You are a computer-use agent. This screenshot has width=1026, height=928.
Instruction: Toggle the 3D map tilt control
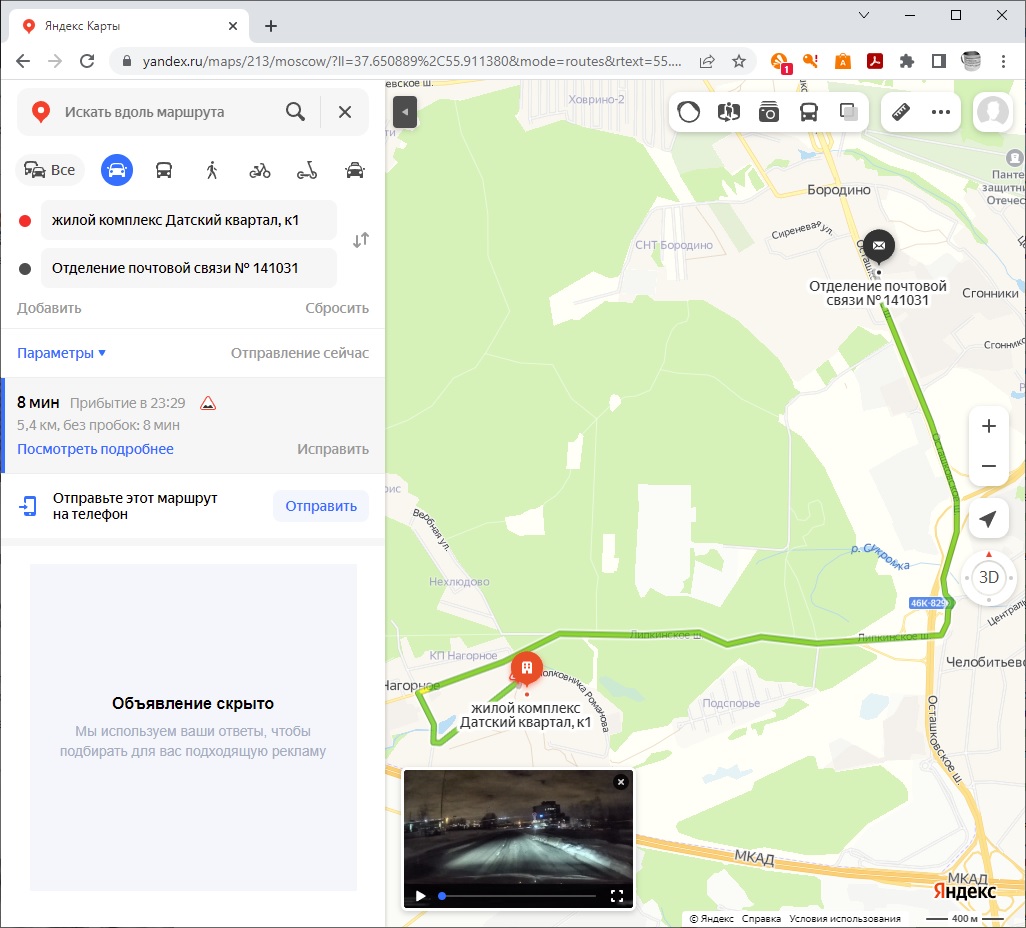pos(989,577)
